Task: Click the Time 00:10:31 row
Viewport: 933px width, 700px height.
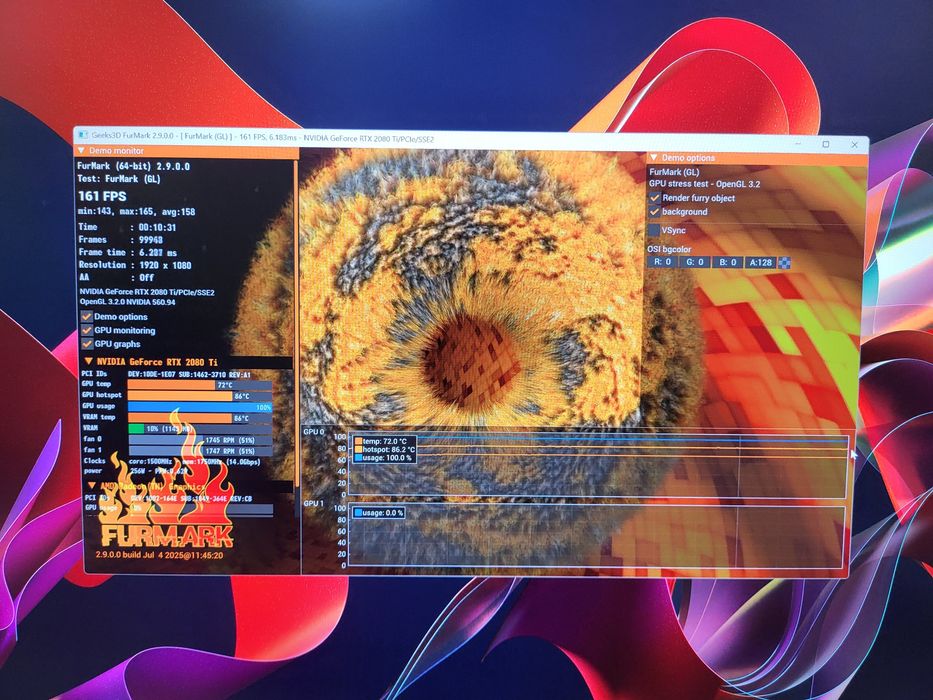Action: (127, 227)
